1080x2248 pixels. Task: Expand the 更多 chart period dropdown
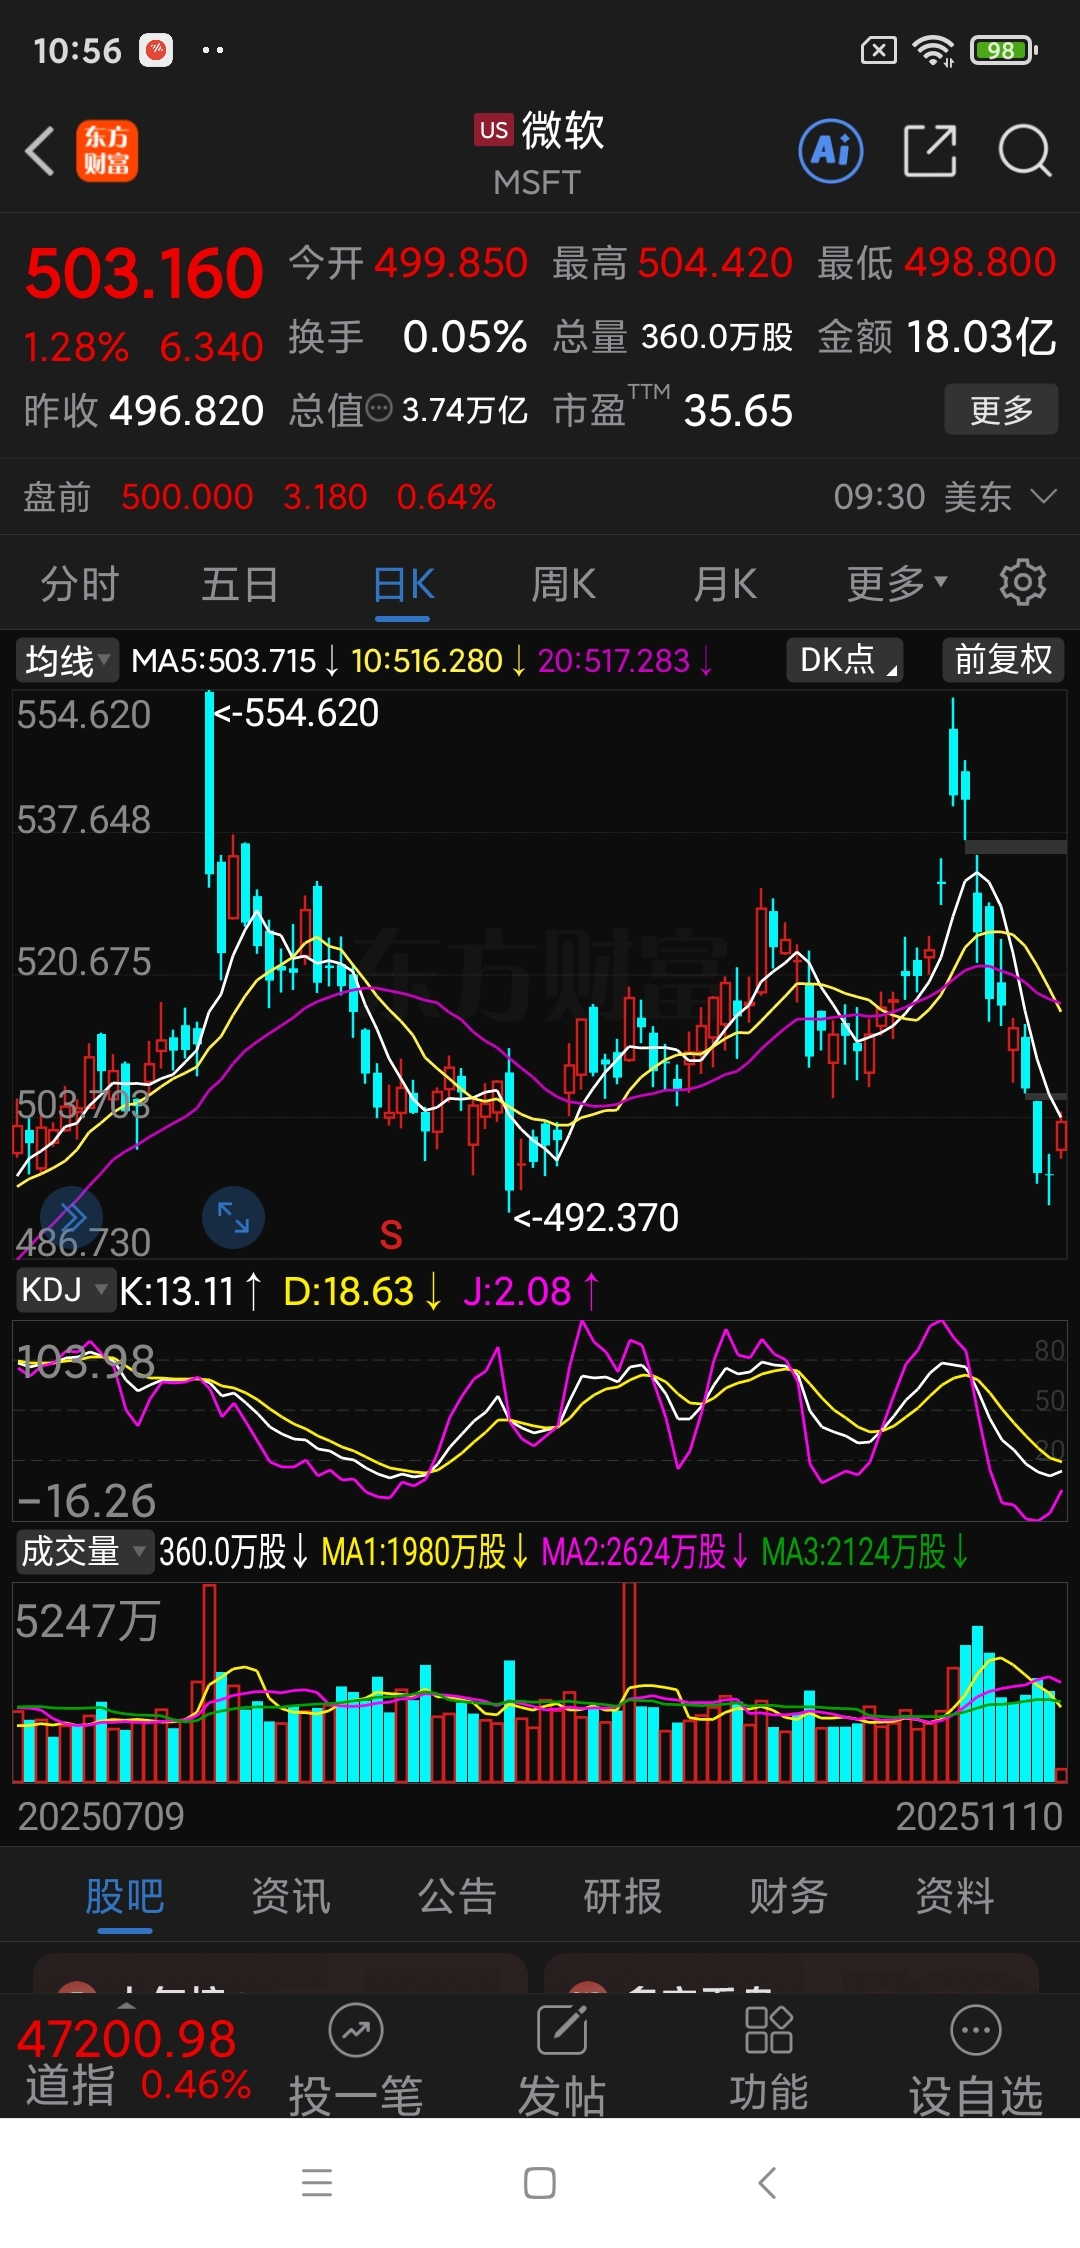tap(896, 583)
